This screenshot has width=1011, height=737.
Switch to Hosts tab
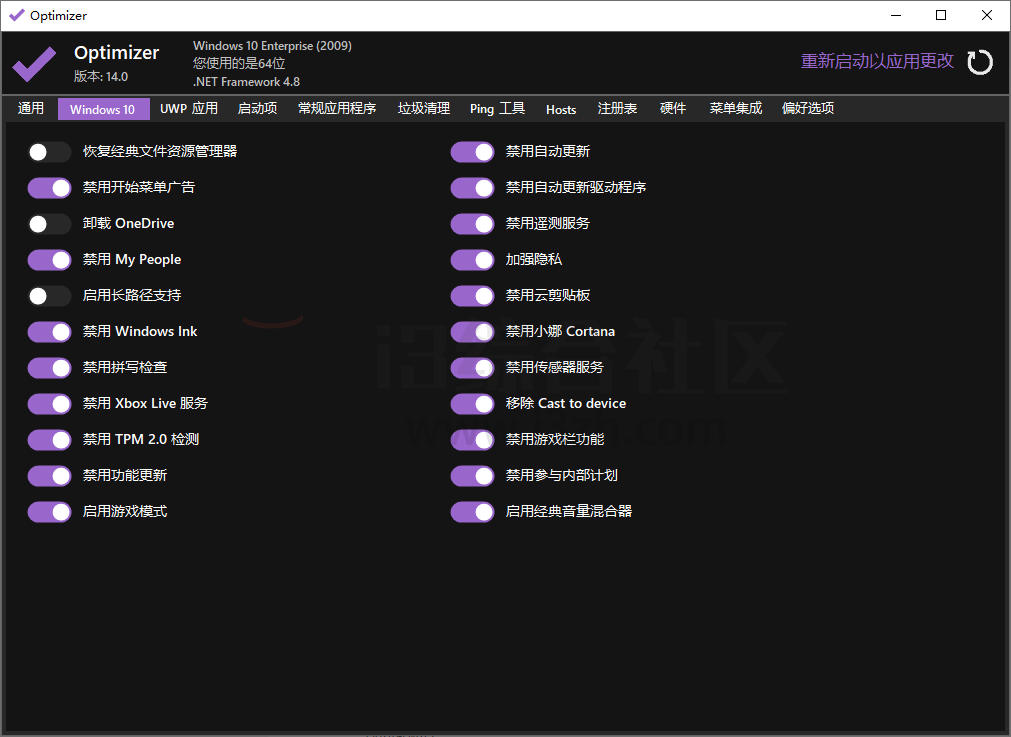point(561,109)
